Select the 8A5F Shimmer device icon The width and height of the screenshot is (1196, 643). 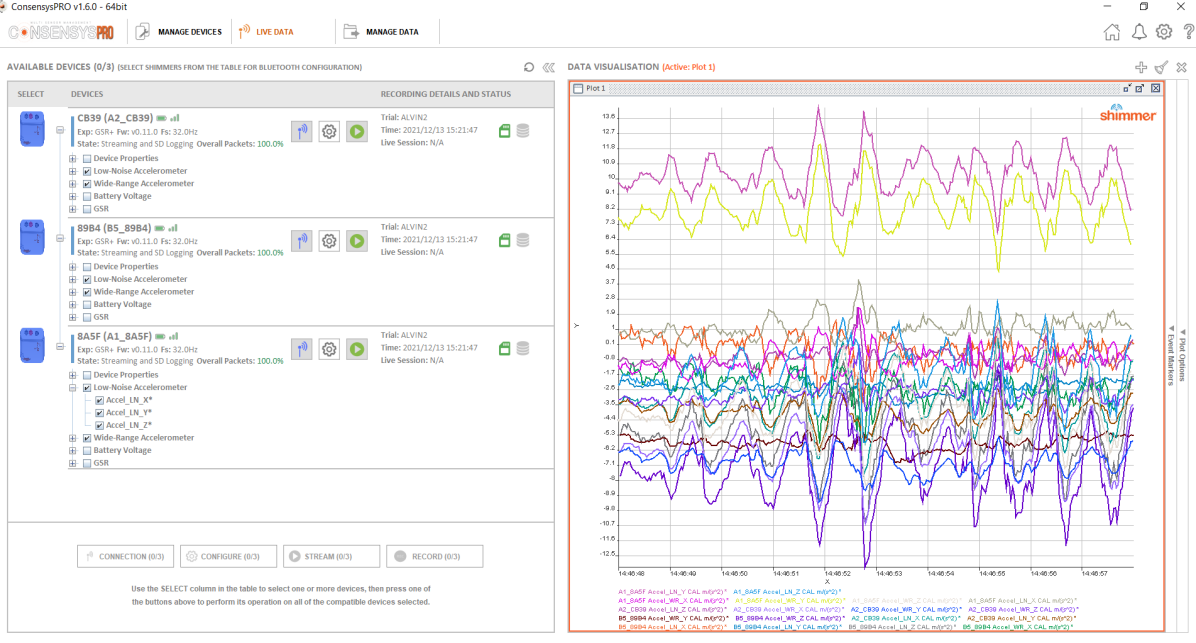click(32, 346)
